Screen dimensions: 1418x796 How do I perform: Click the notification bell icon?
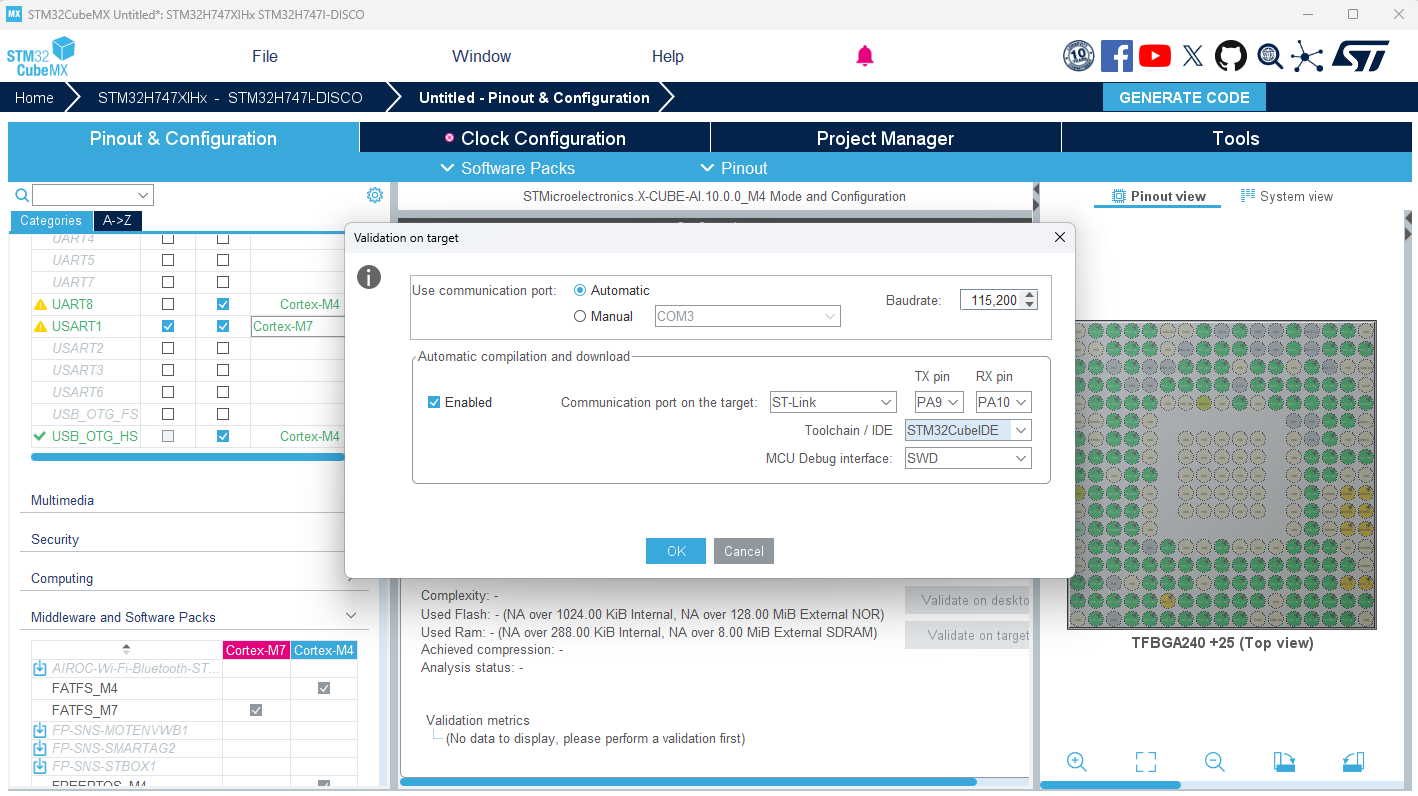coord(865,56)
